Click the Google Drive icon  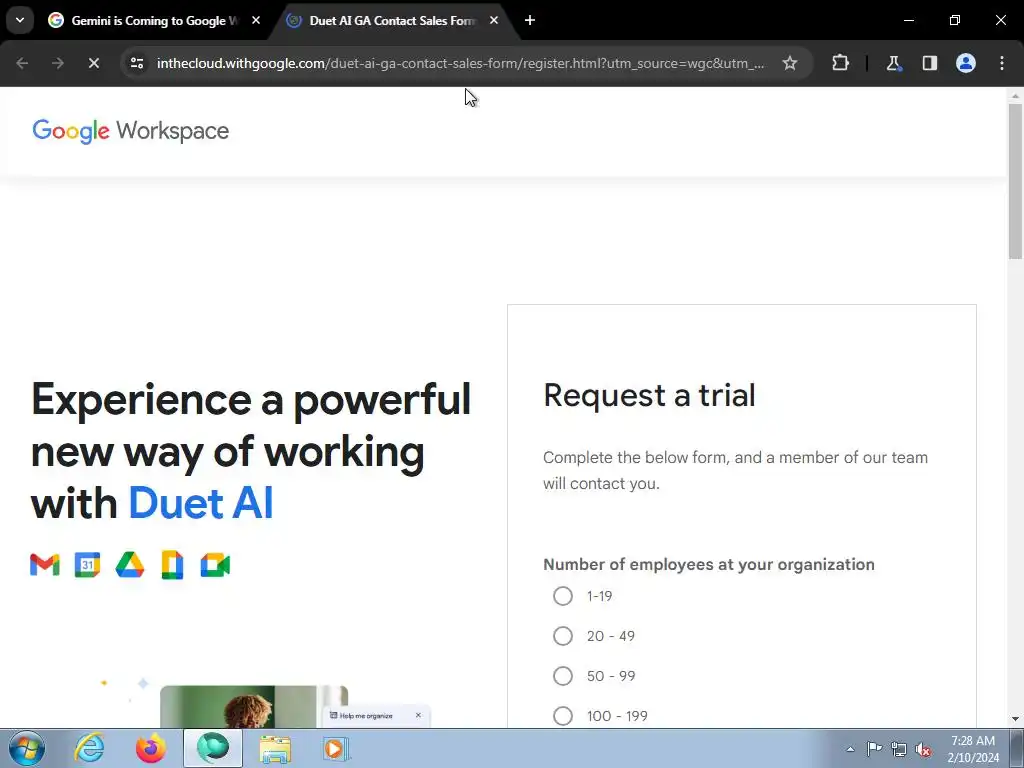click(x=130, y=566)
